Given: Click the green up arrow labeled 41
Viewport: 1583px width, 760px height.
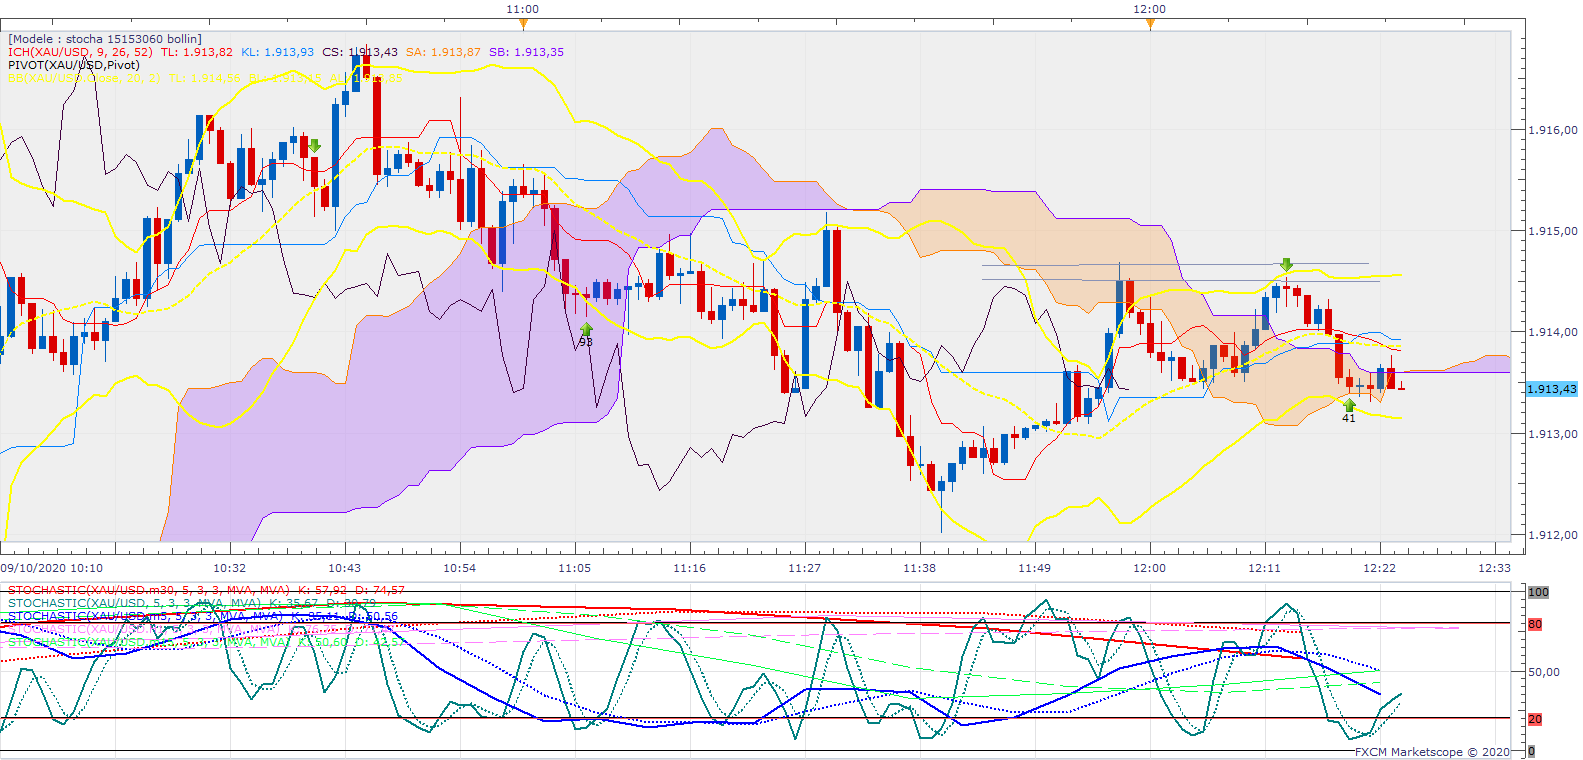Looking at the screenshot, I should [1349, 405].
